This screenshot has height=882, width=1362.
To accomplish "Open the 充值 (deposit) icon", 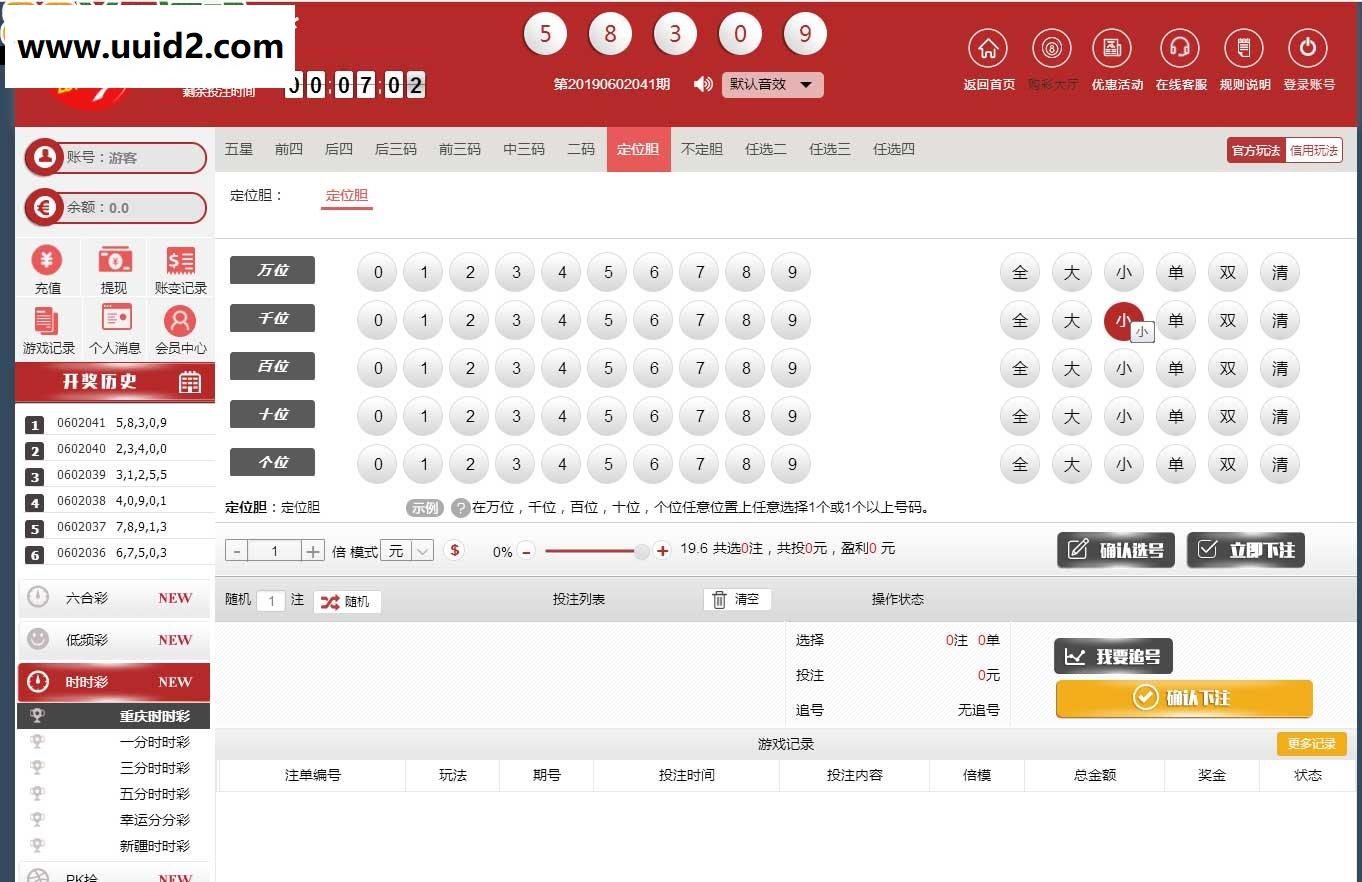I will point(49,265).
